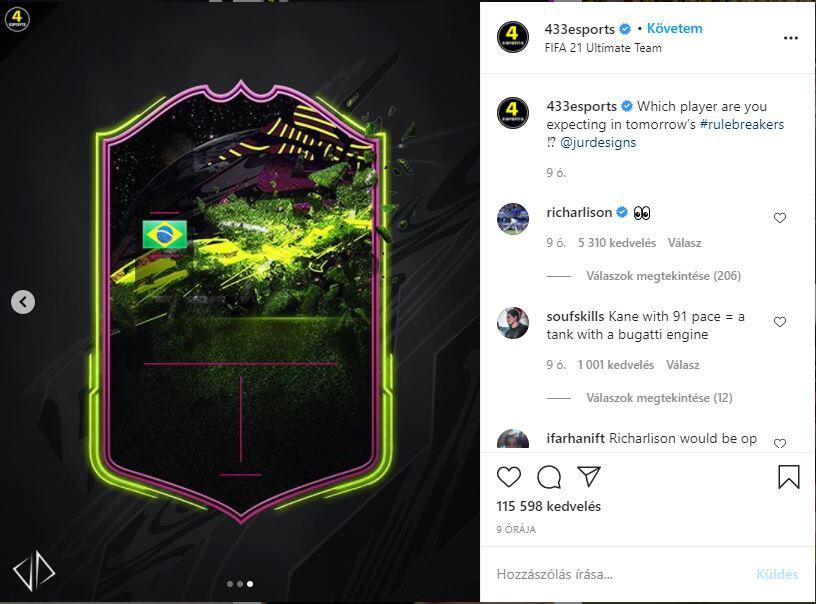Follow 433esports via Követem link

674,29
